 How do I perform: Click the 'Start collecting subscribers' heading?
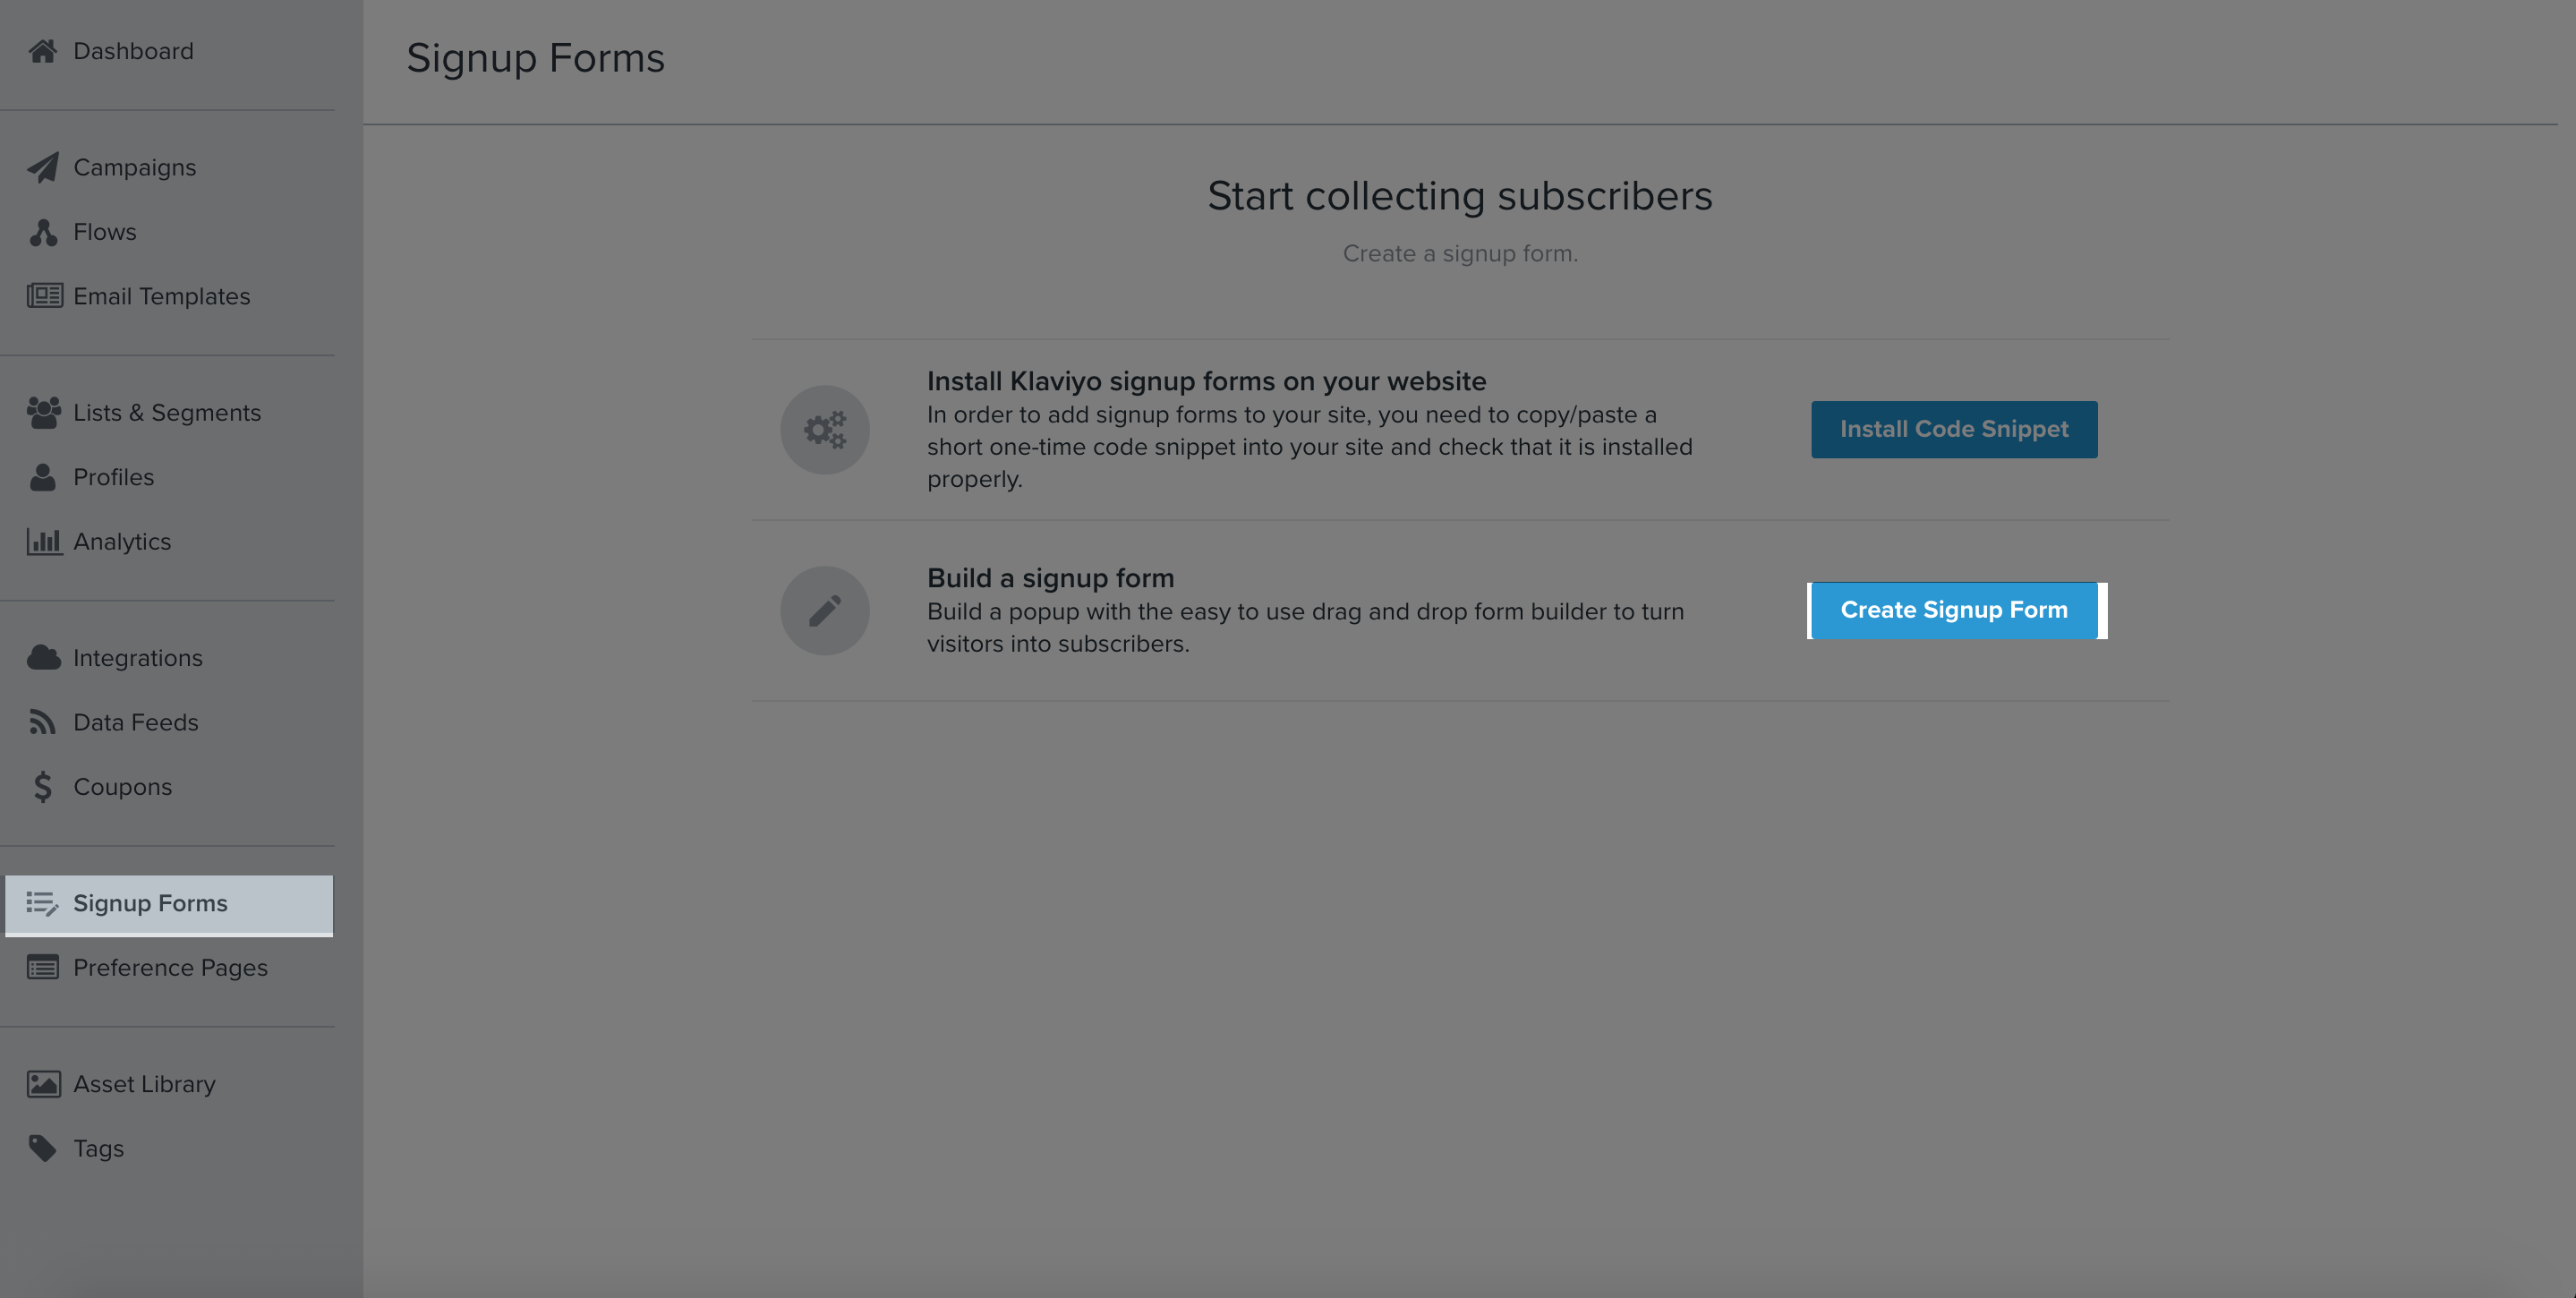coord(1460,195)
